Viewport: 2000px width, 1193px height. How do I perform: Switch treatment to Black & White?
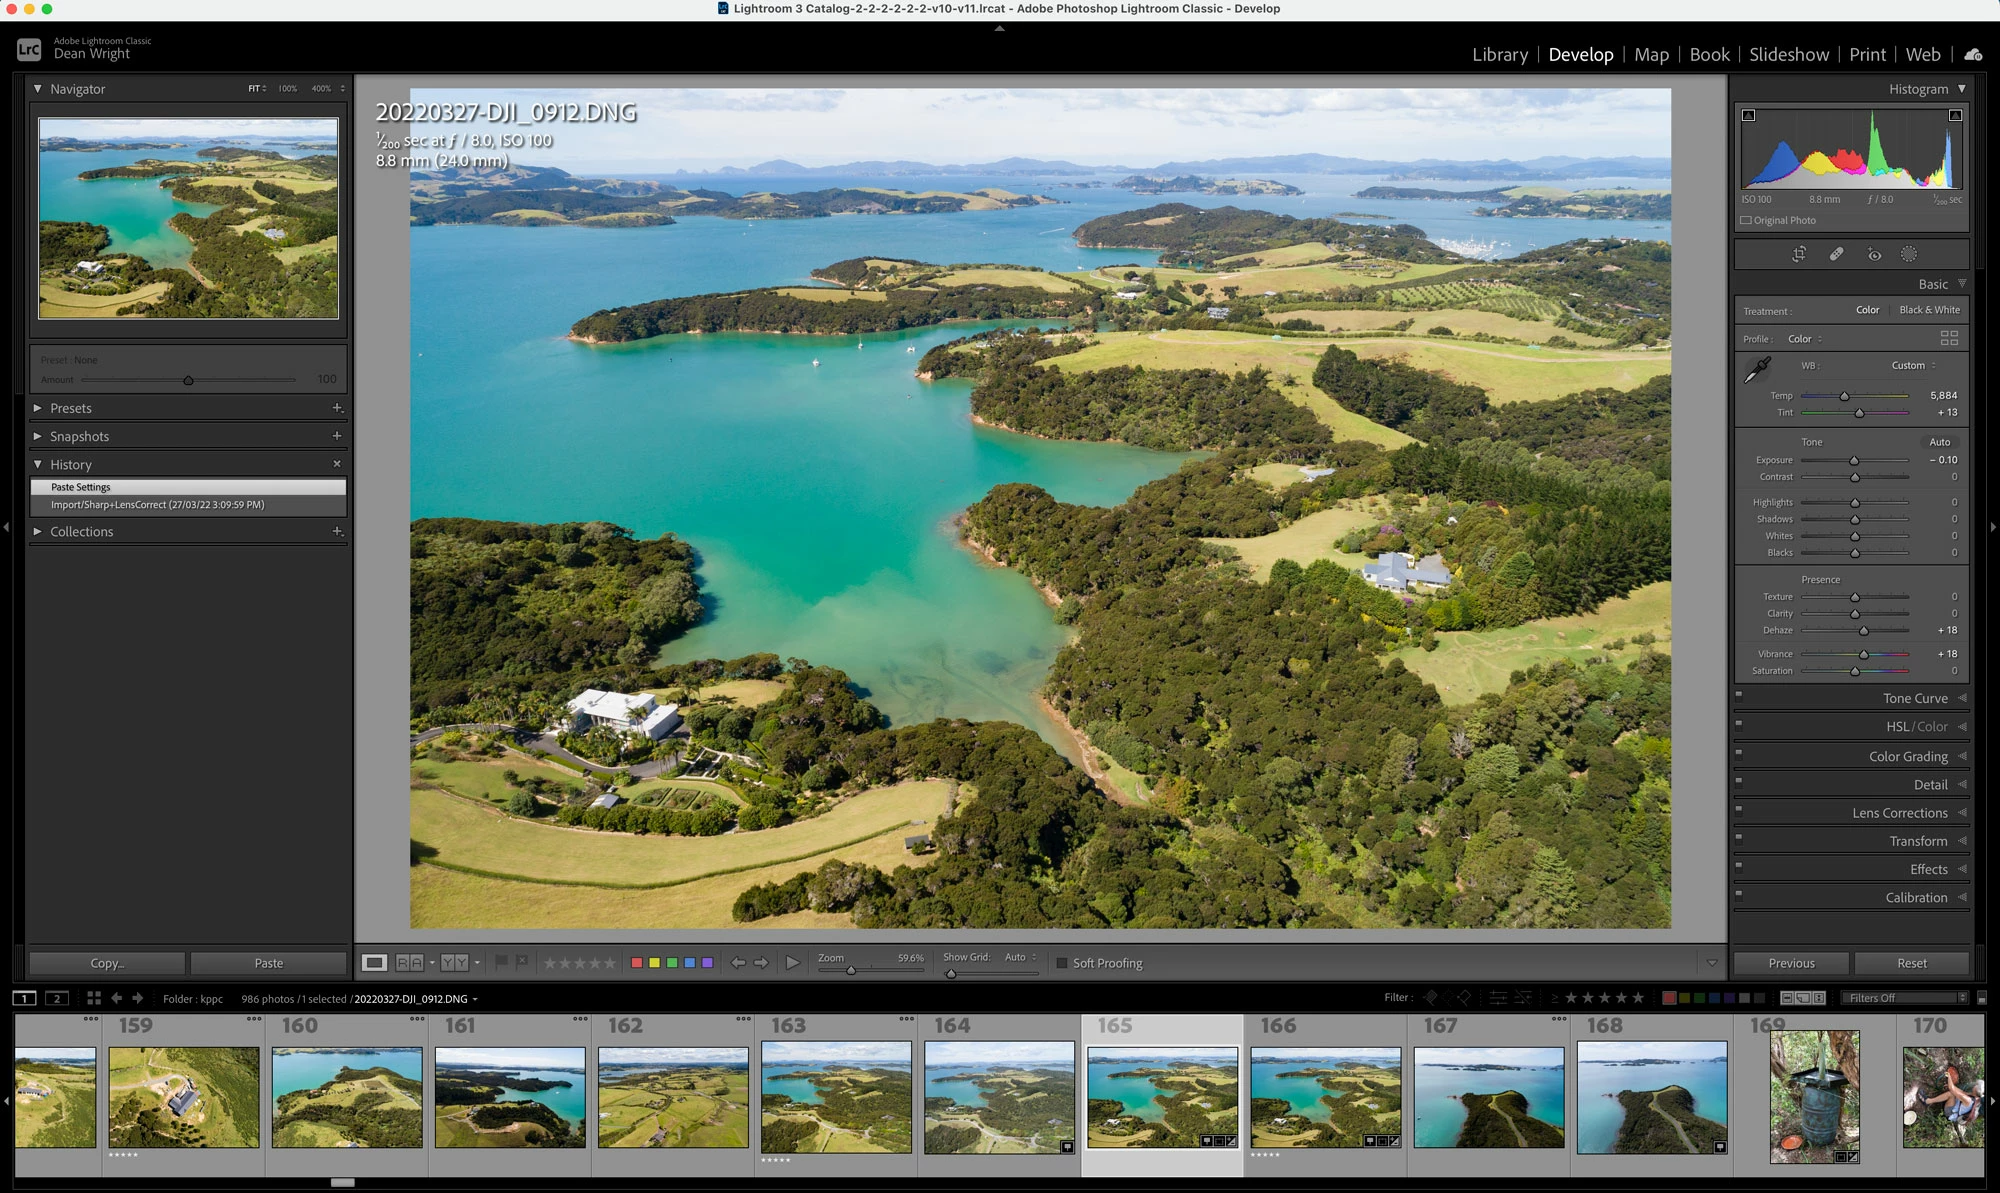(1929, 310)
